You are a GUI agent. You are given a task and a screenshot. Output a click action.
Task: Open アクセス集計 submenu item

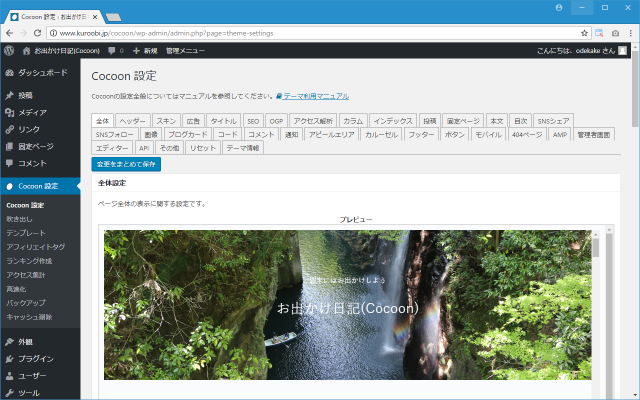(x=26, y=275)
